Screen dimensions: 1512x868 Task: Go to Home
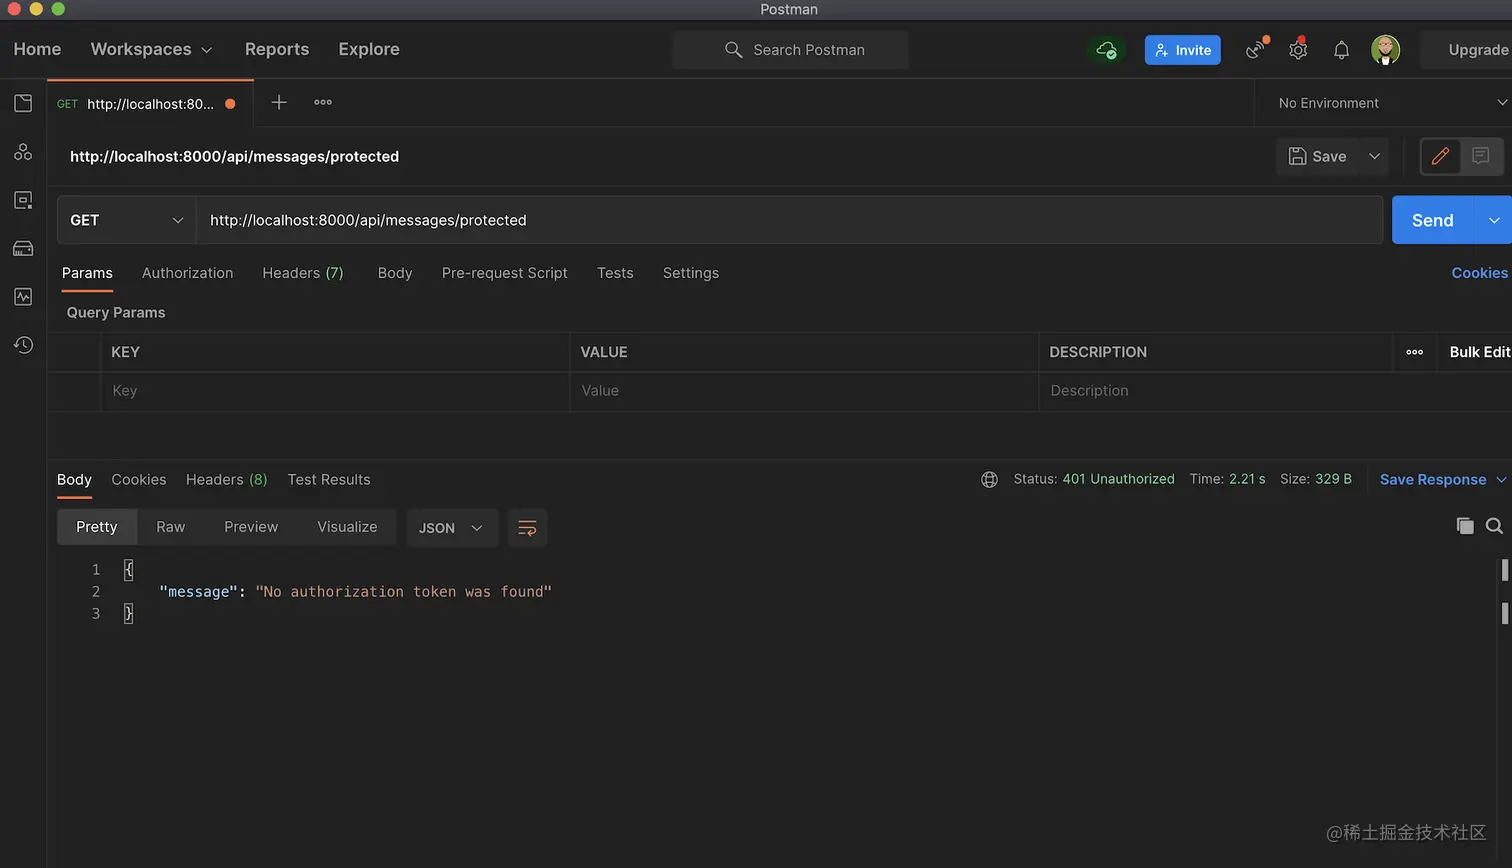pos(37,49)
